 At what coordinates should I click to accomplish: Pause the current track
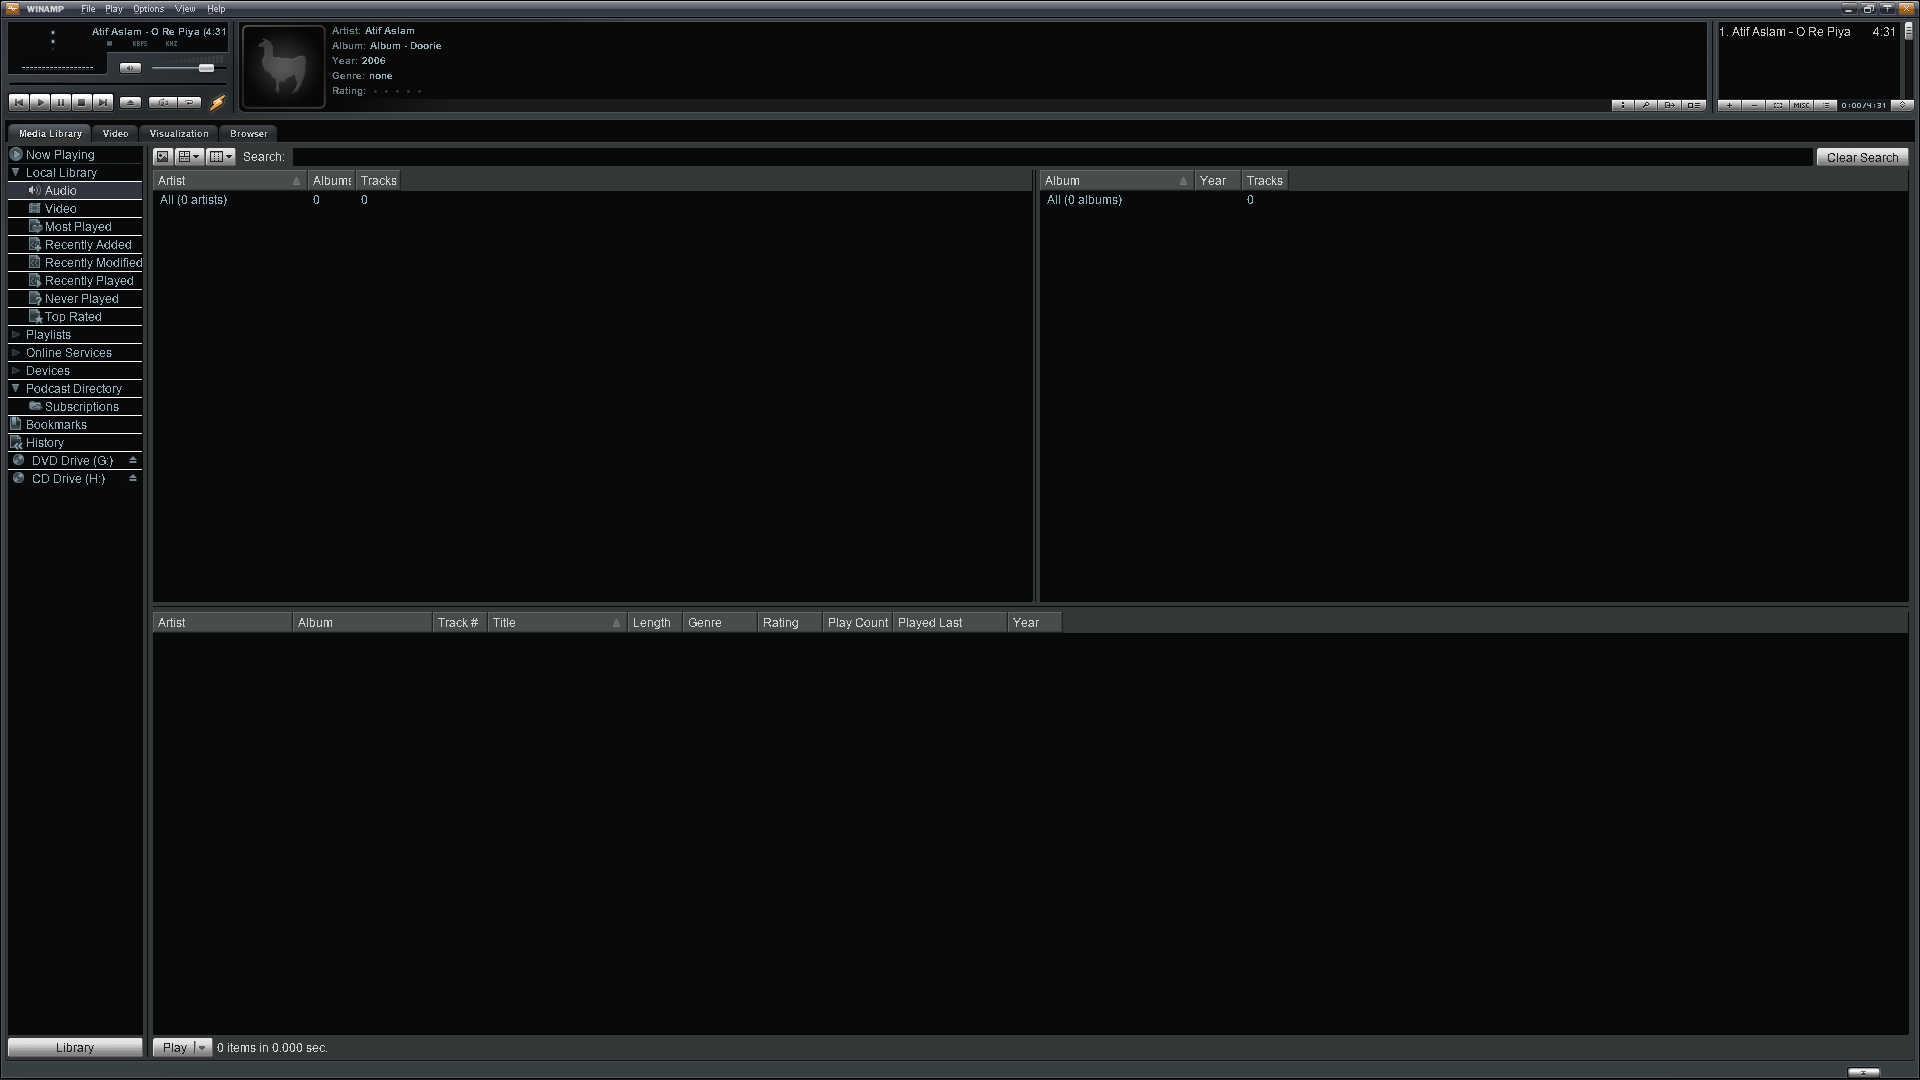coord(61,102)
